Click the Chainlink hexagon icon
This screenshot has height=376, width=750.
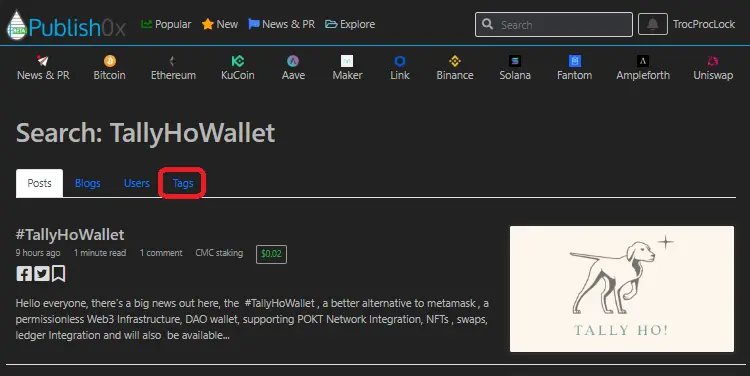point(400,61)
